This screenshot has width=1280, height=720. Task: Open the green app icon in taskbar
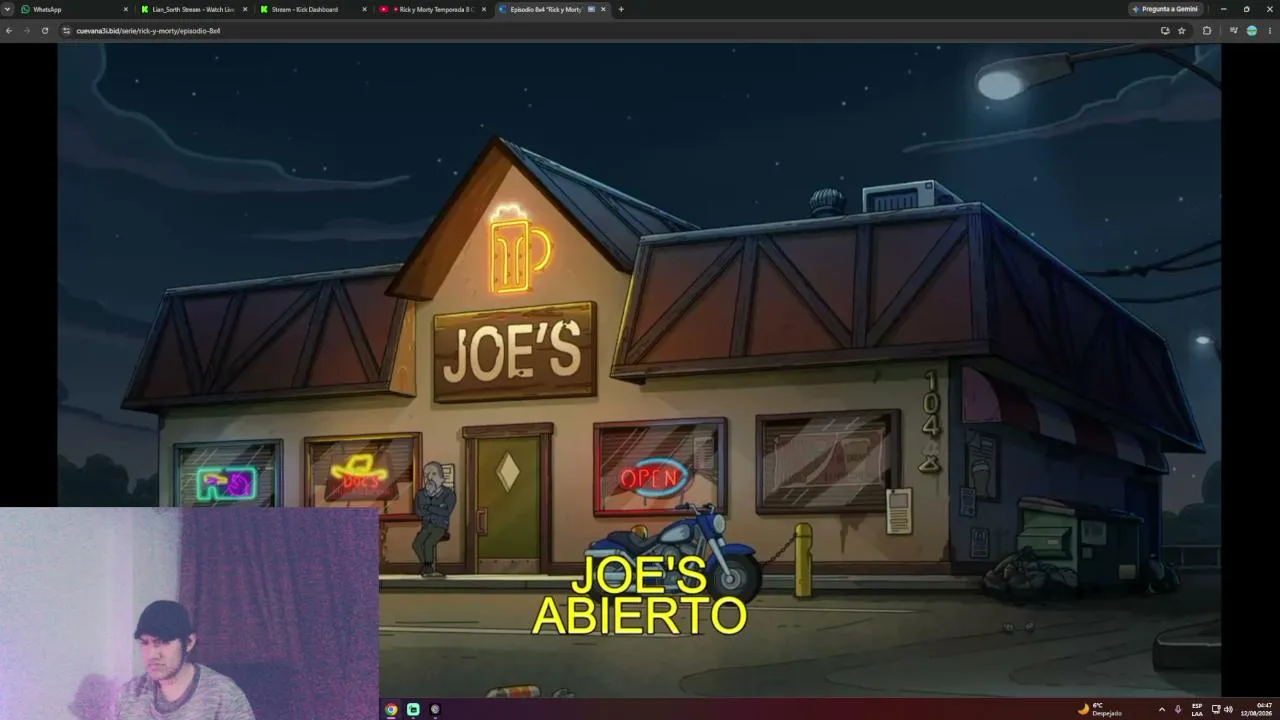pos(413,709)
